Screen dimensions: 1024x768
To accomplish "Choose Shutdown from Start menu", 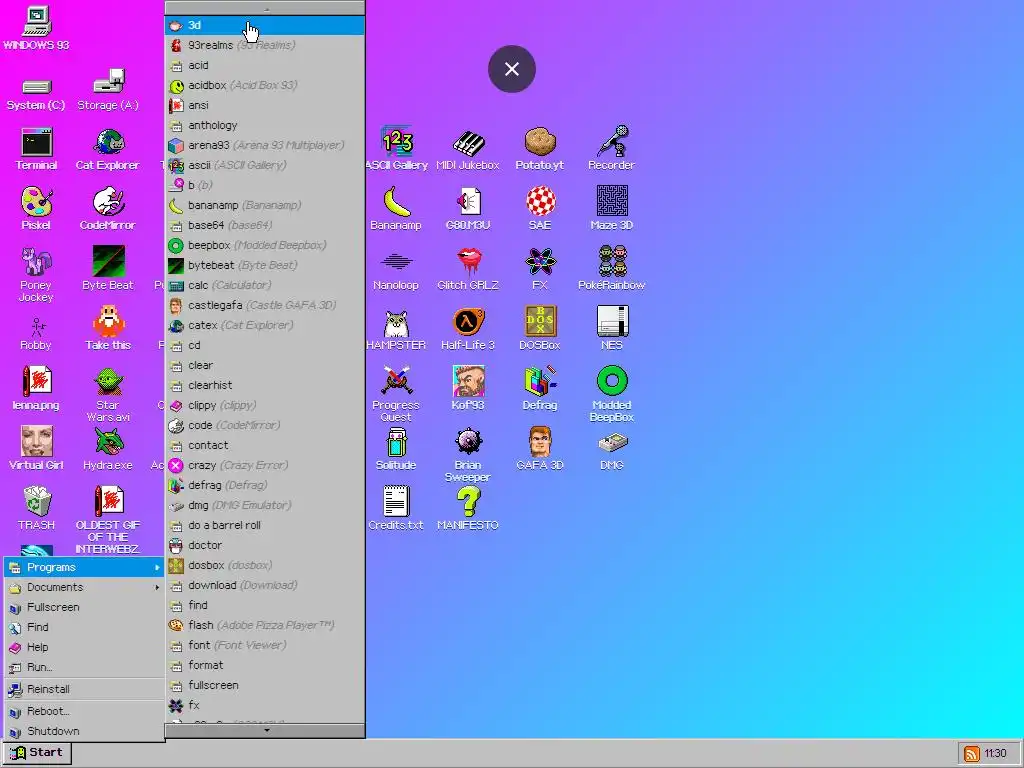I will 85,731.
